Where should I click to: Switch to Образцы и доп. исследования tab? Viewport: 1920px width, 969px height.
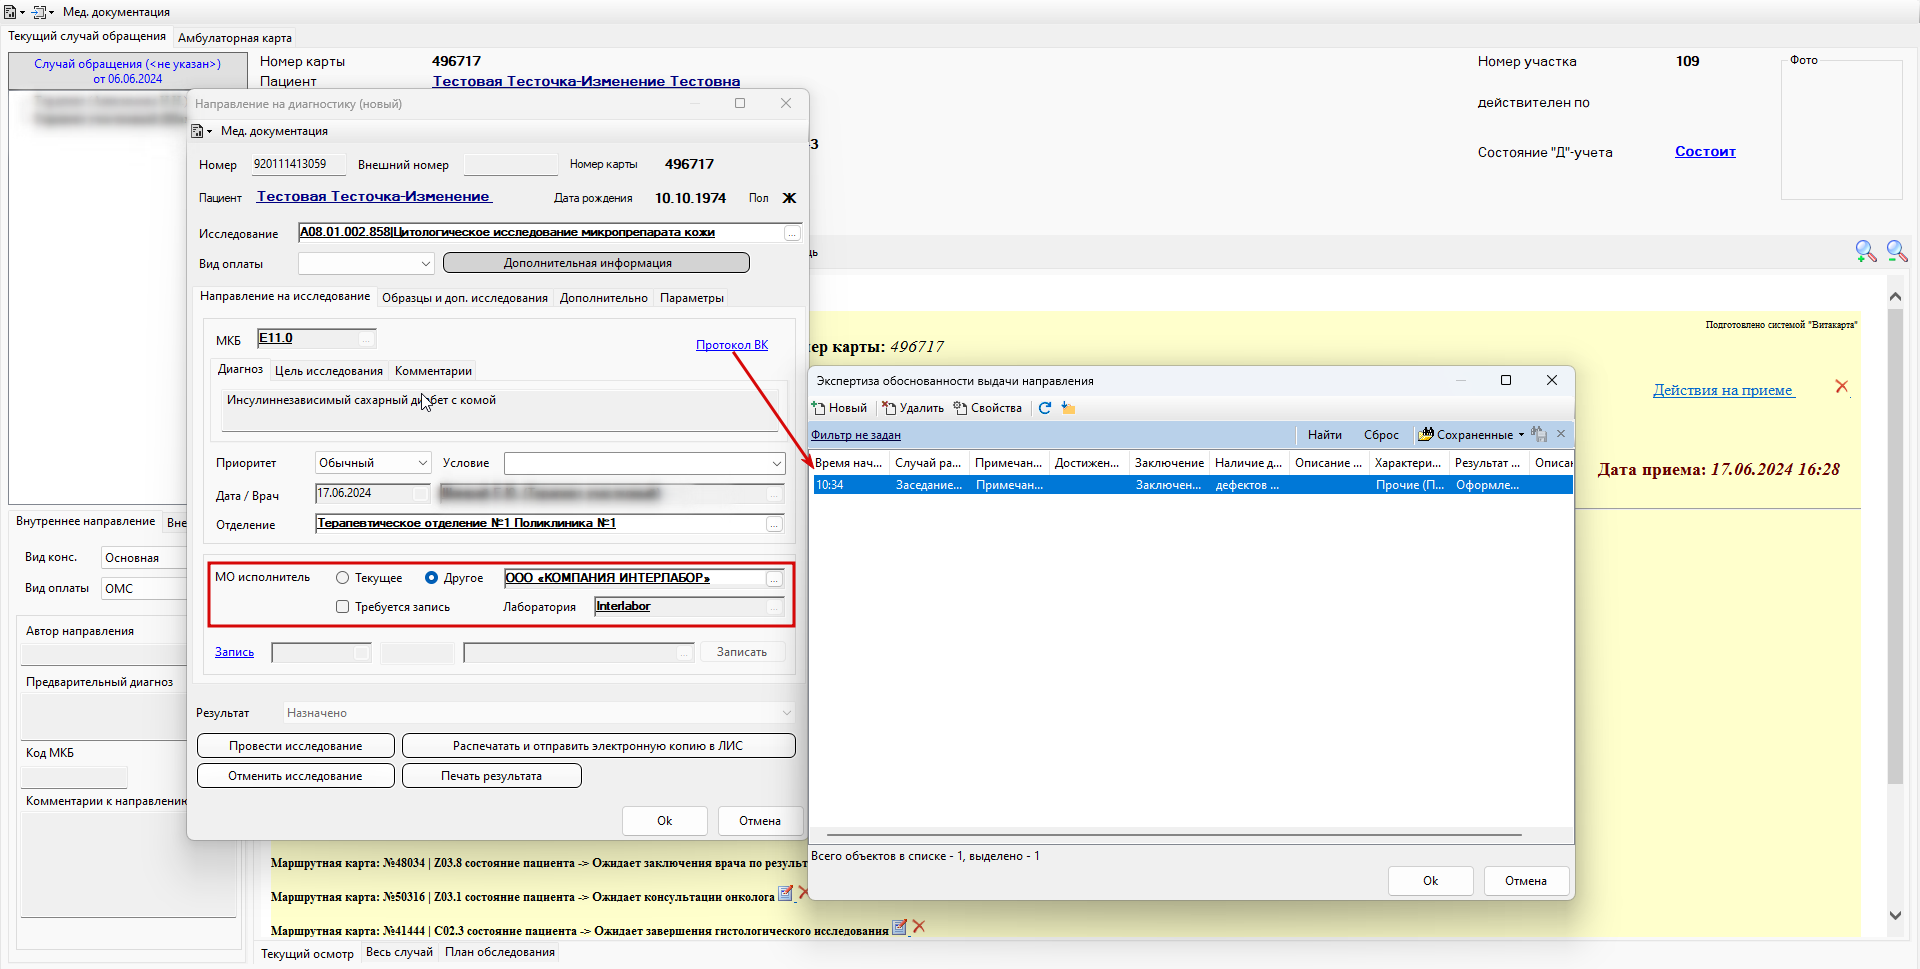pyautogui.click(x=465, y=298)
